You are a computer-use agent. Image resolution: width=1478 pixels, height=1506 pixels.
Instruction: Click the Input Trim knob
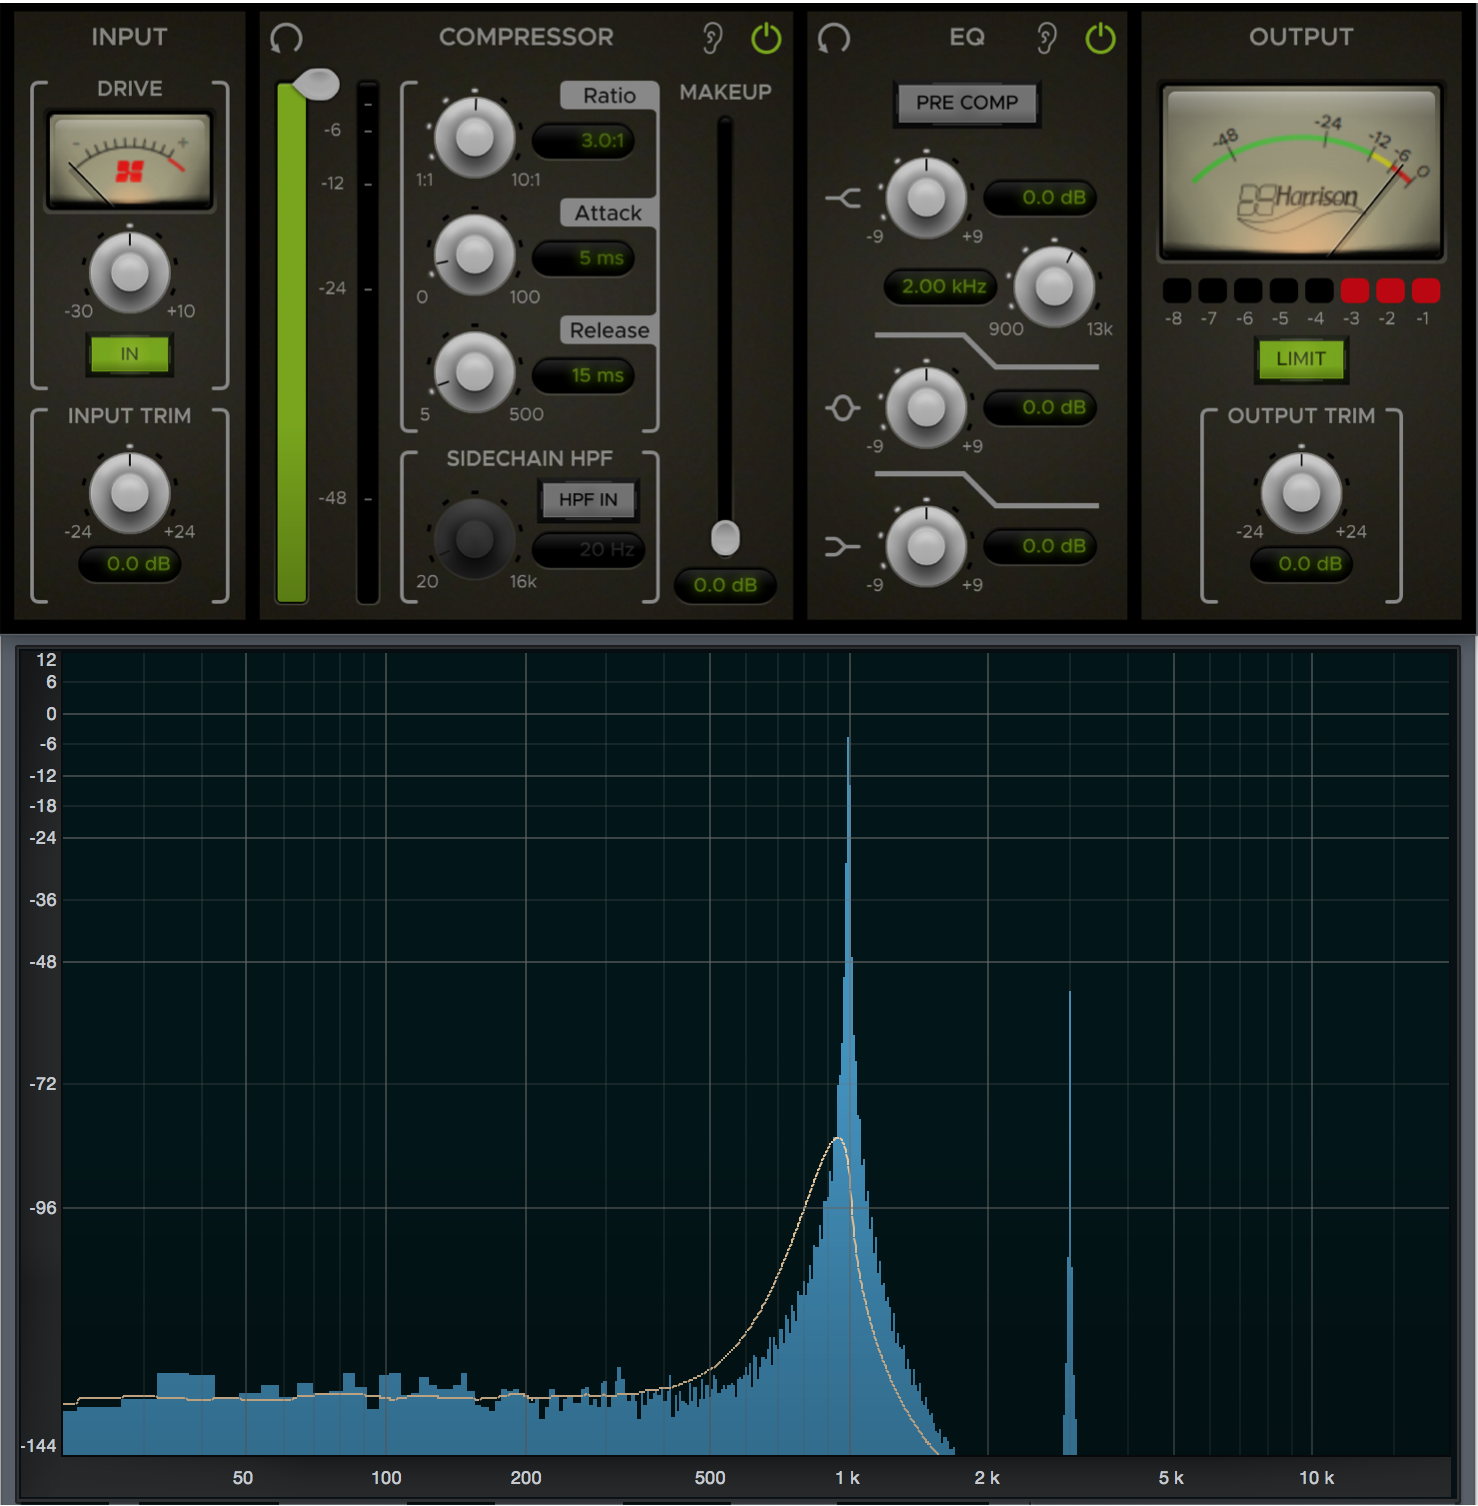[x=130, y=492]
